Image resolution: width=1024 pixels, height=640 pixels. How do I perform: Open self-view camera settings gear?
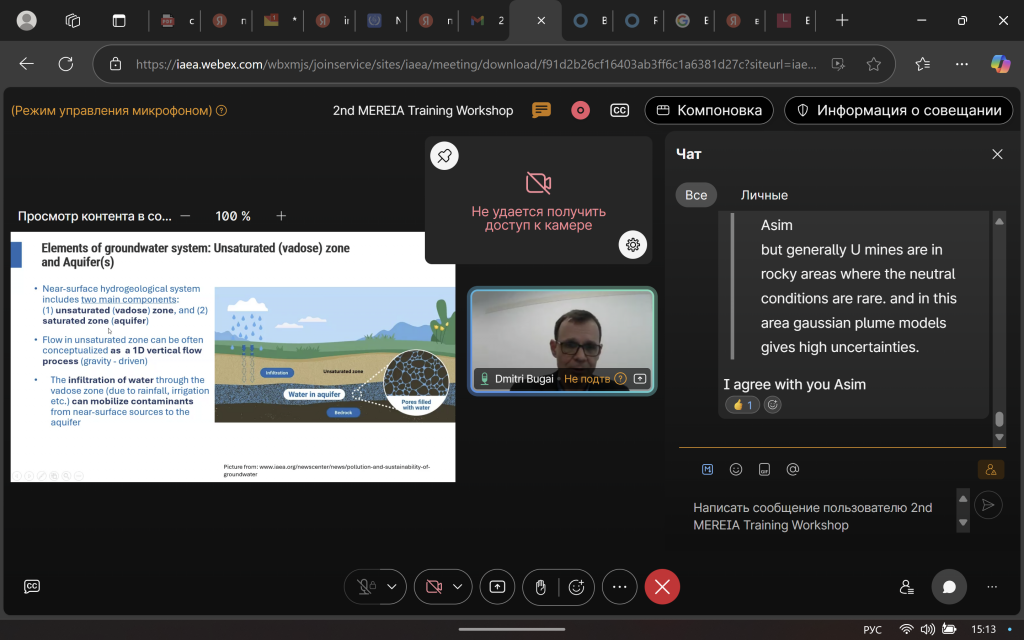(632, 244)
